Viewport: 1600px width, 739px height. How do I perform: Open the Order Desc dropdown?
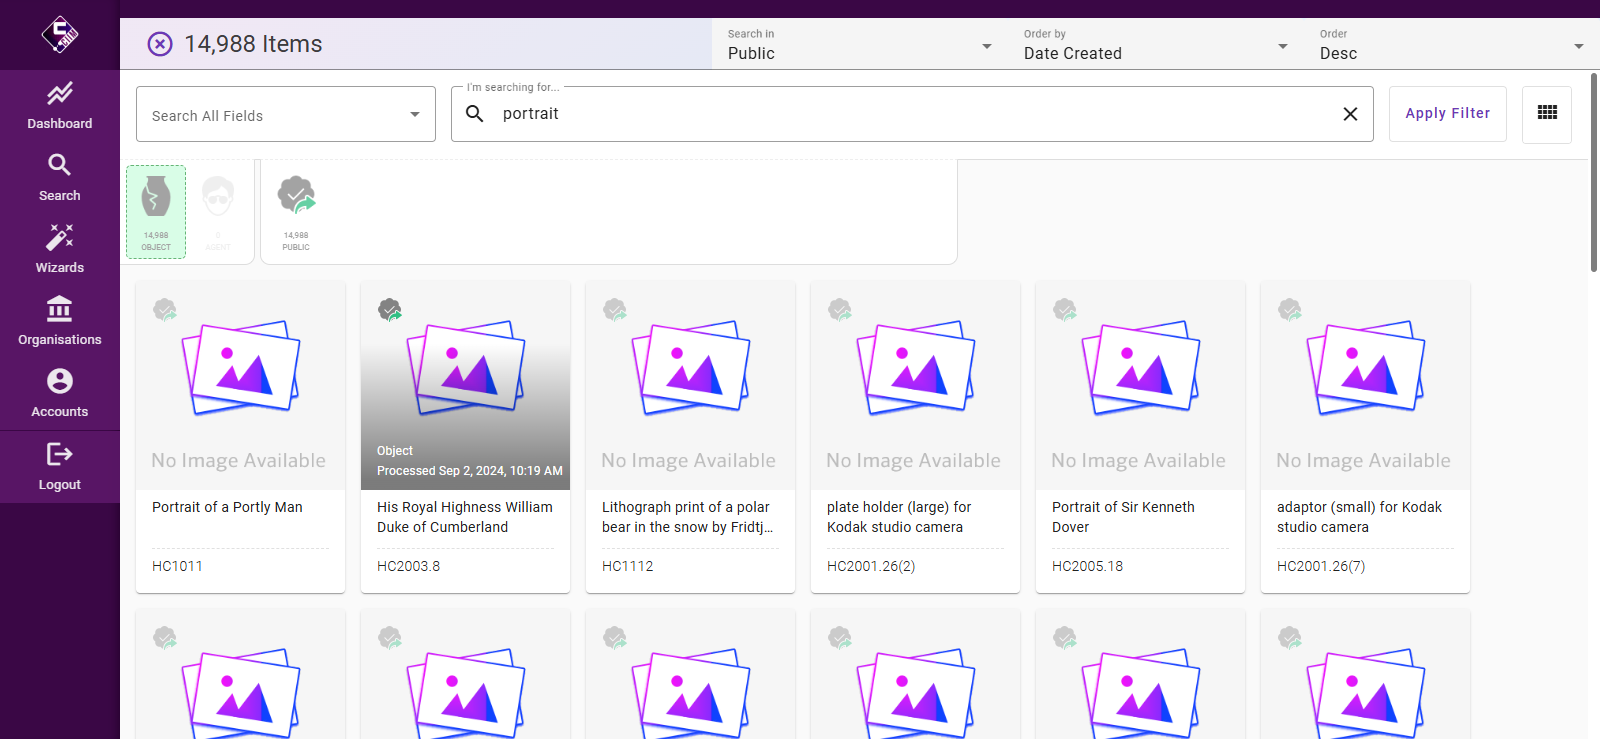coord(1450,45)
